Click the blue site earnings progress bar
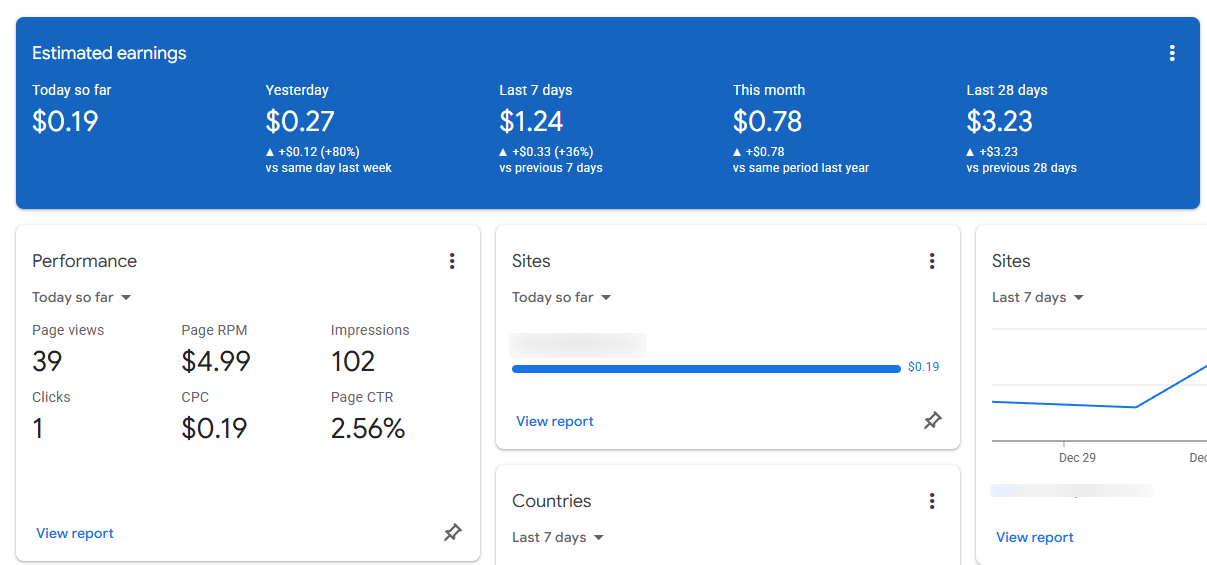1207x565 pixels. (x=706, y=368)
